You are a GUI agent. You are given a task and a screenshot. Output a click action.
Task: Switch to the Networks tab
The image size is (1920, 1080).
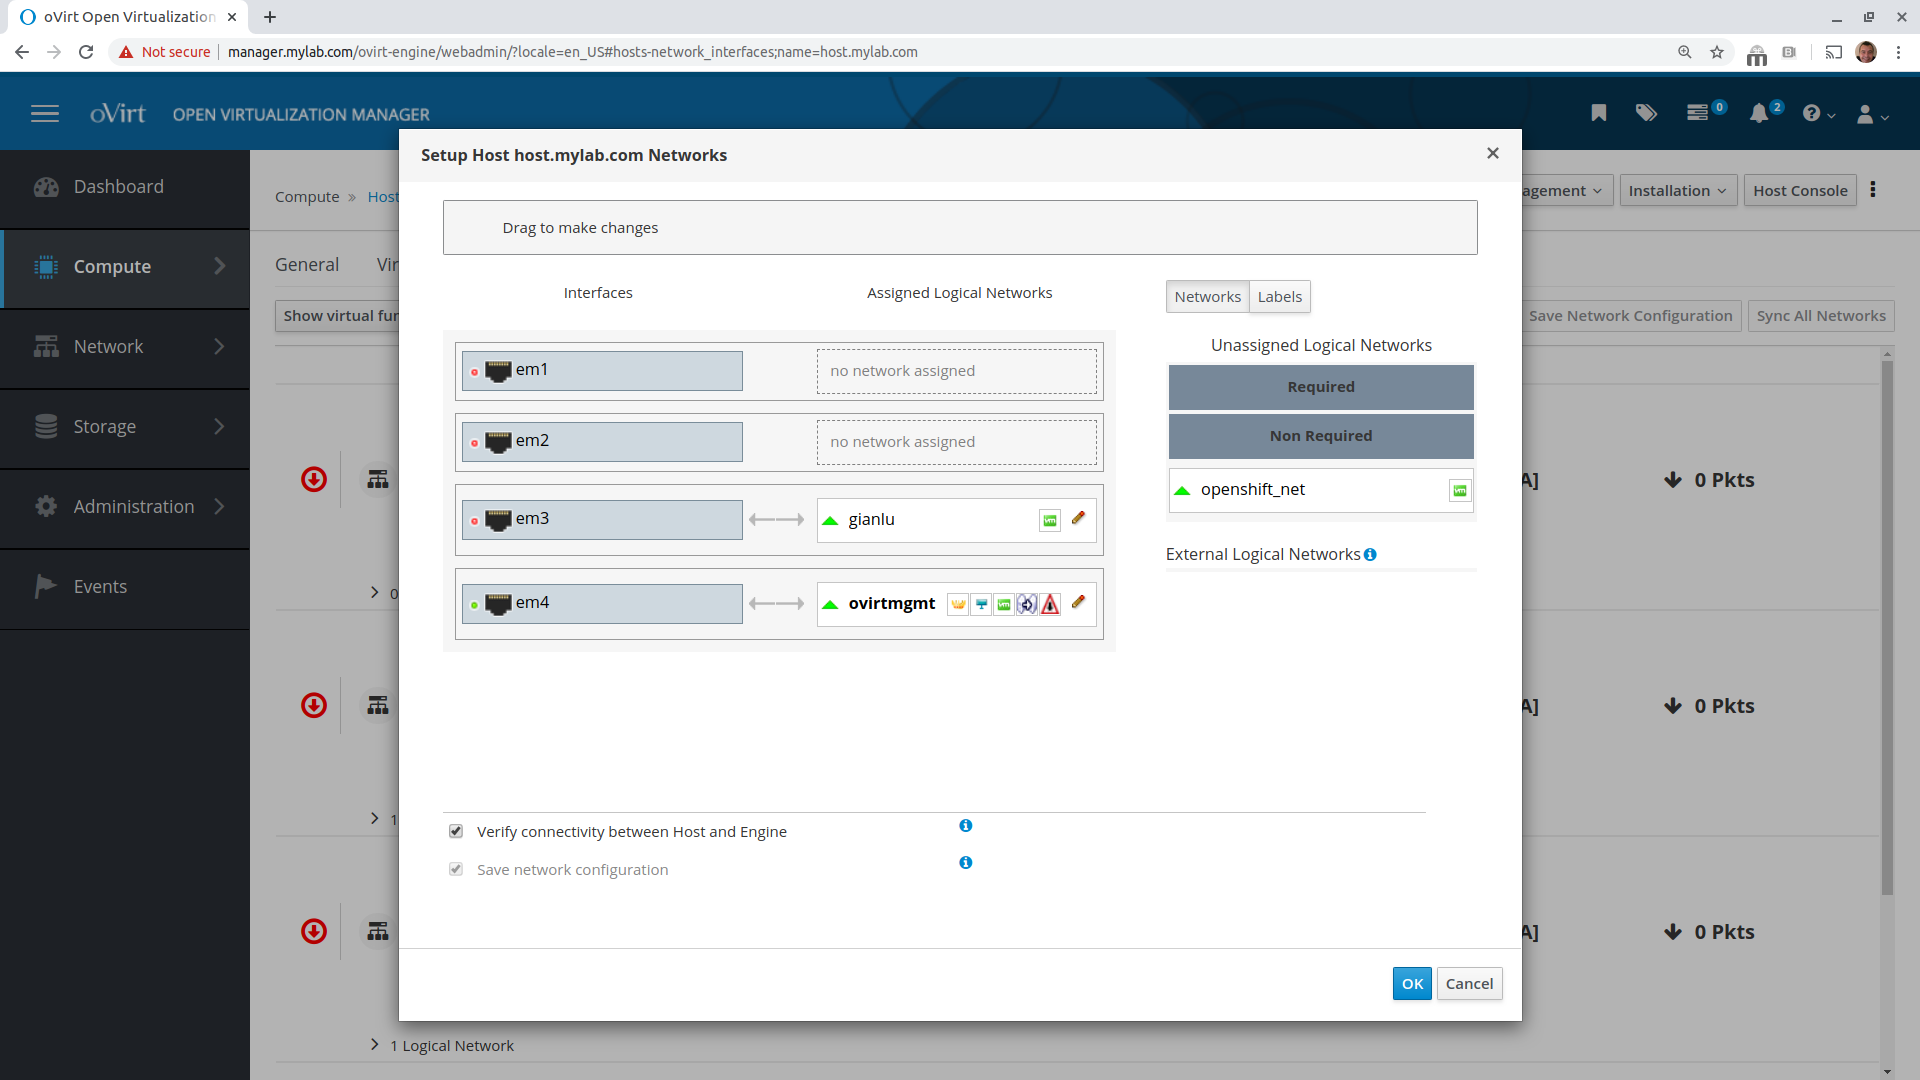(1207, 297)
